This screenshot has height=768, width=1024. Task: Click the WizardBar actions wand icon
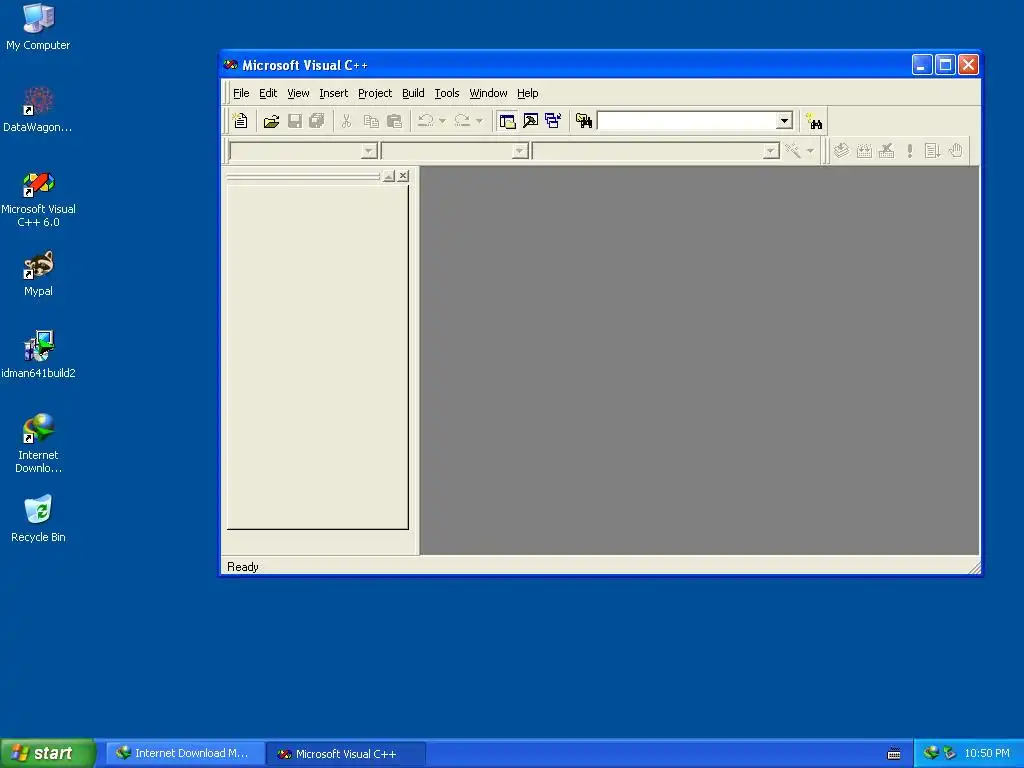pos(793,151)
